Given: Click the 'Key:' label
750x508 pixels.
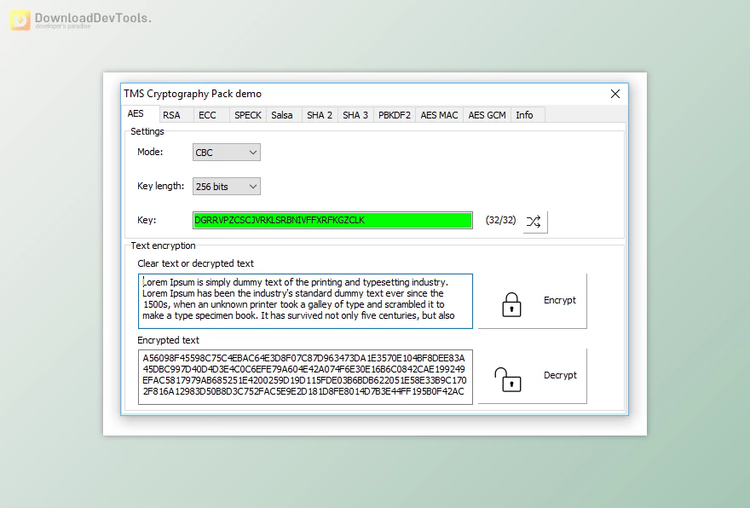Looking at the screenshot, I should 146,220.
